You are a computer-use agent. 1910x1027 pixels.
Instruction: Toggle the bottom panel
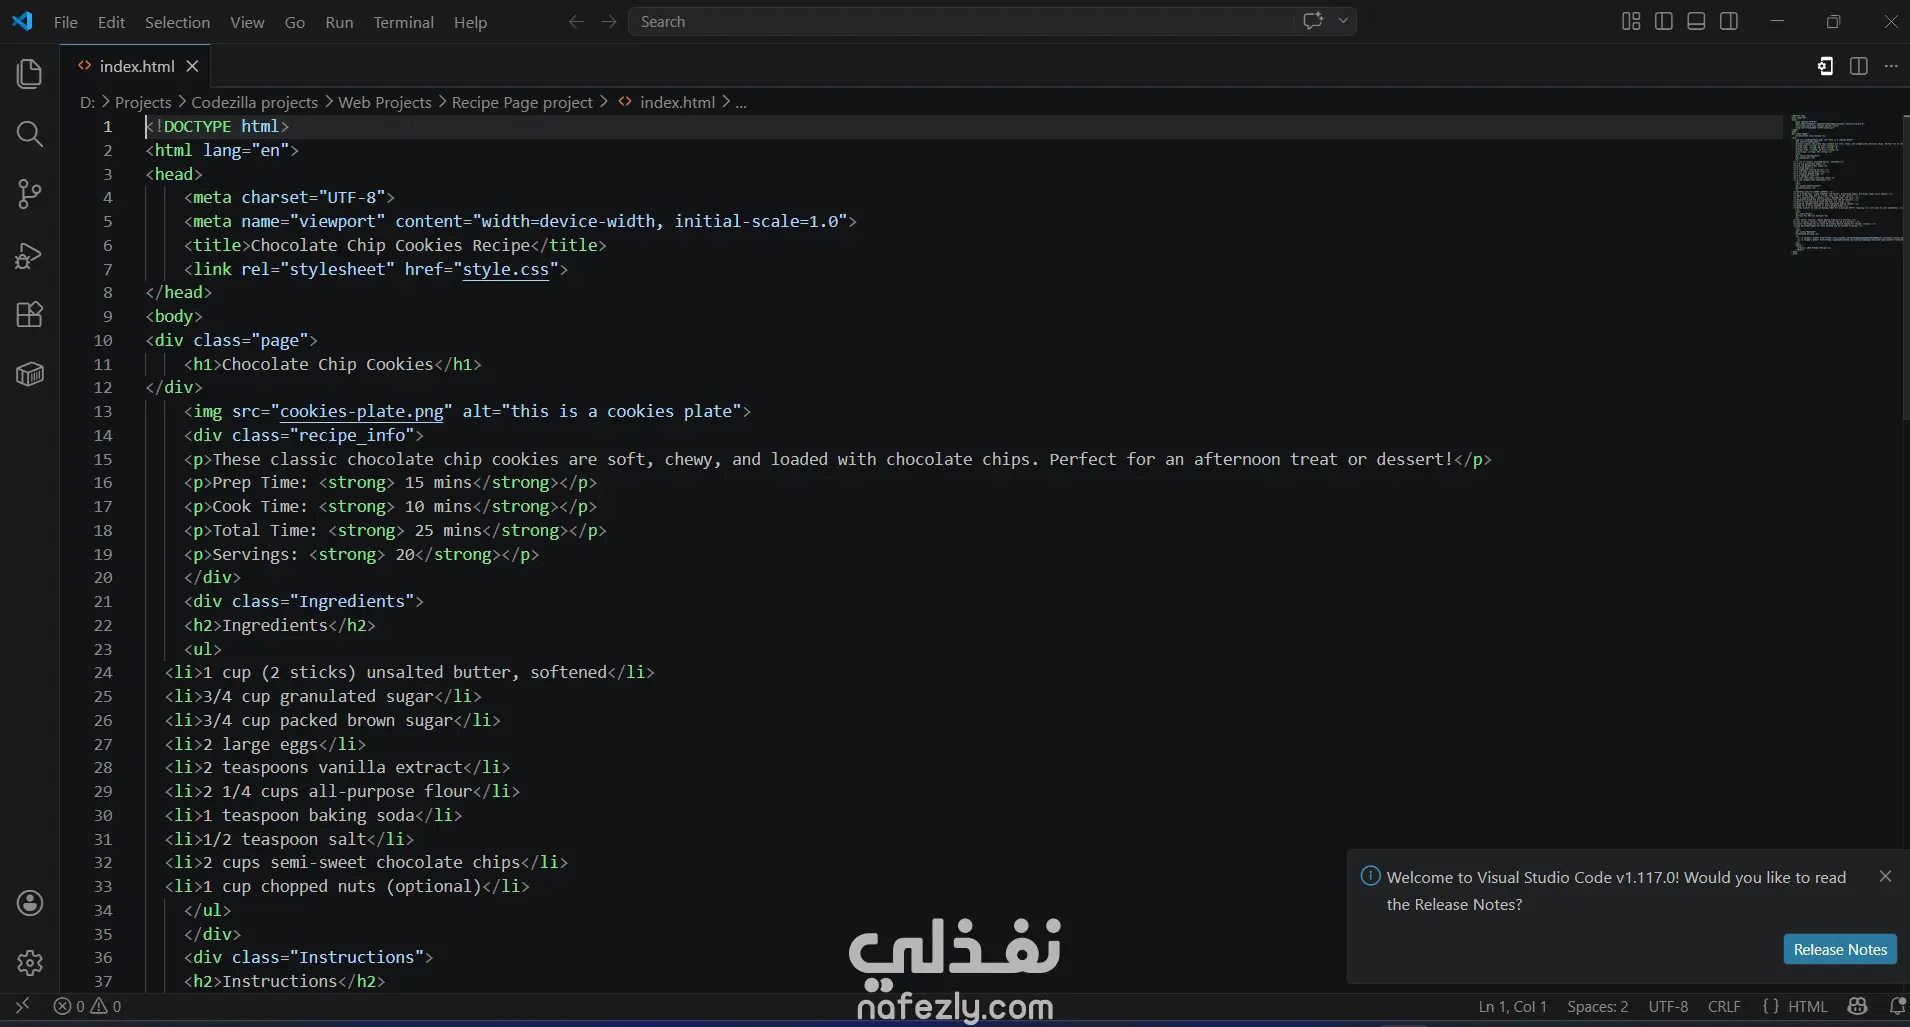1696,21
